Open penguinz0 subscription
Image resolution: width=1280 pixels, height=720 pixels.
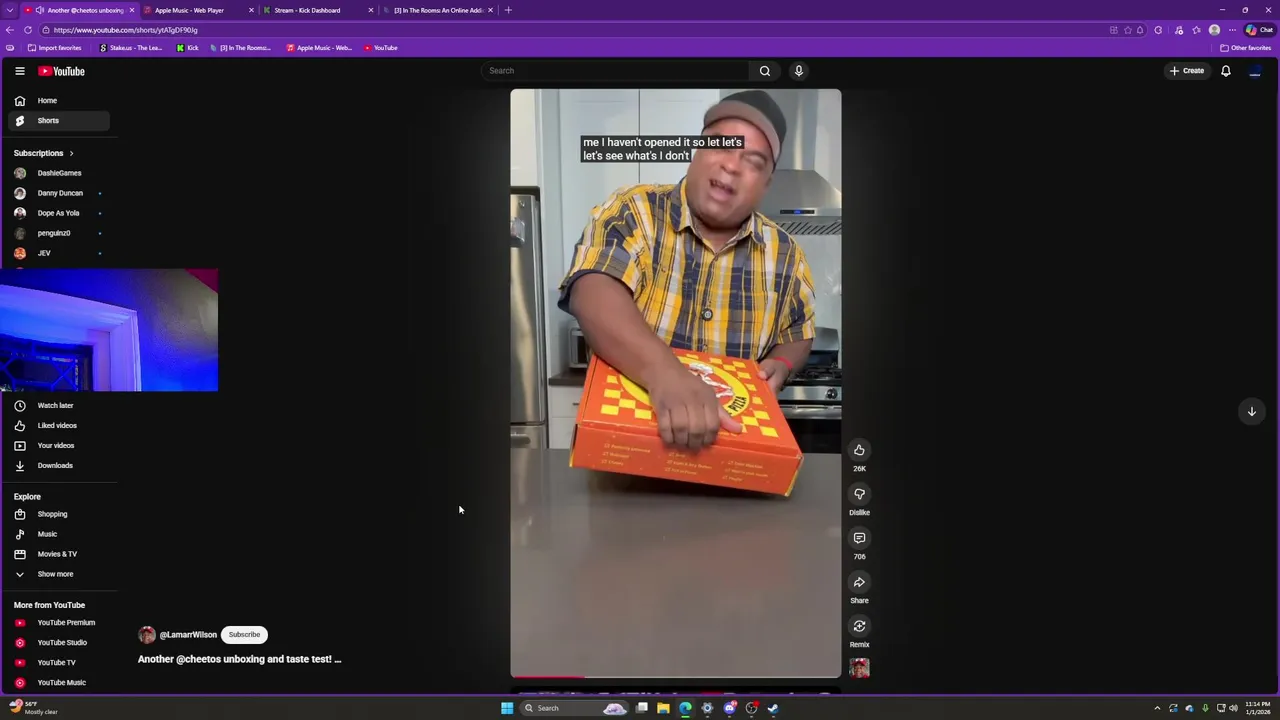[55, 233]
